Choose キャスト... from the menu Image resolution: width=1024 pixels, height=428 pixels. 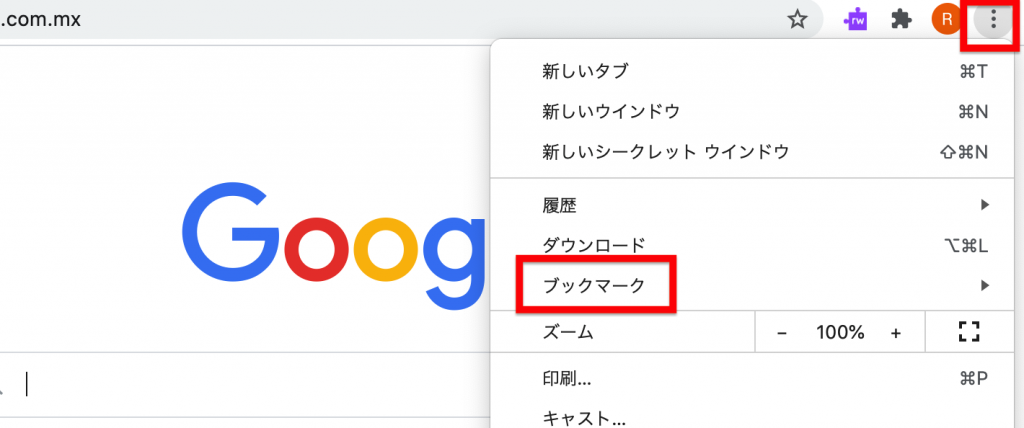(750, 416)
